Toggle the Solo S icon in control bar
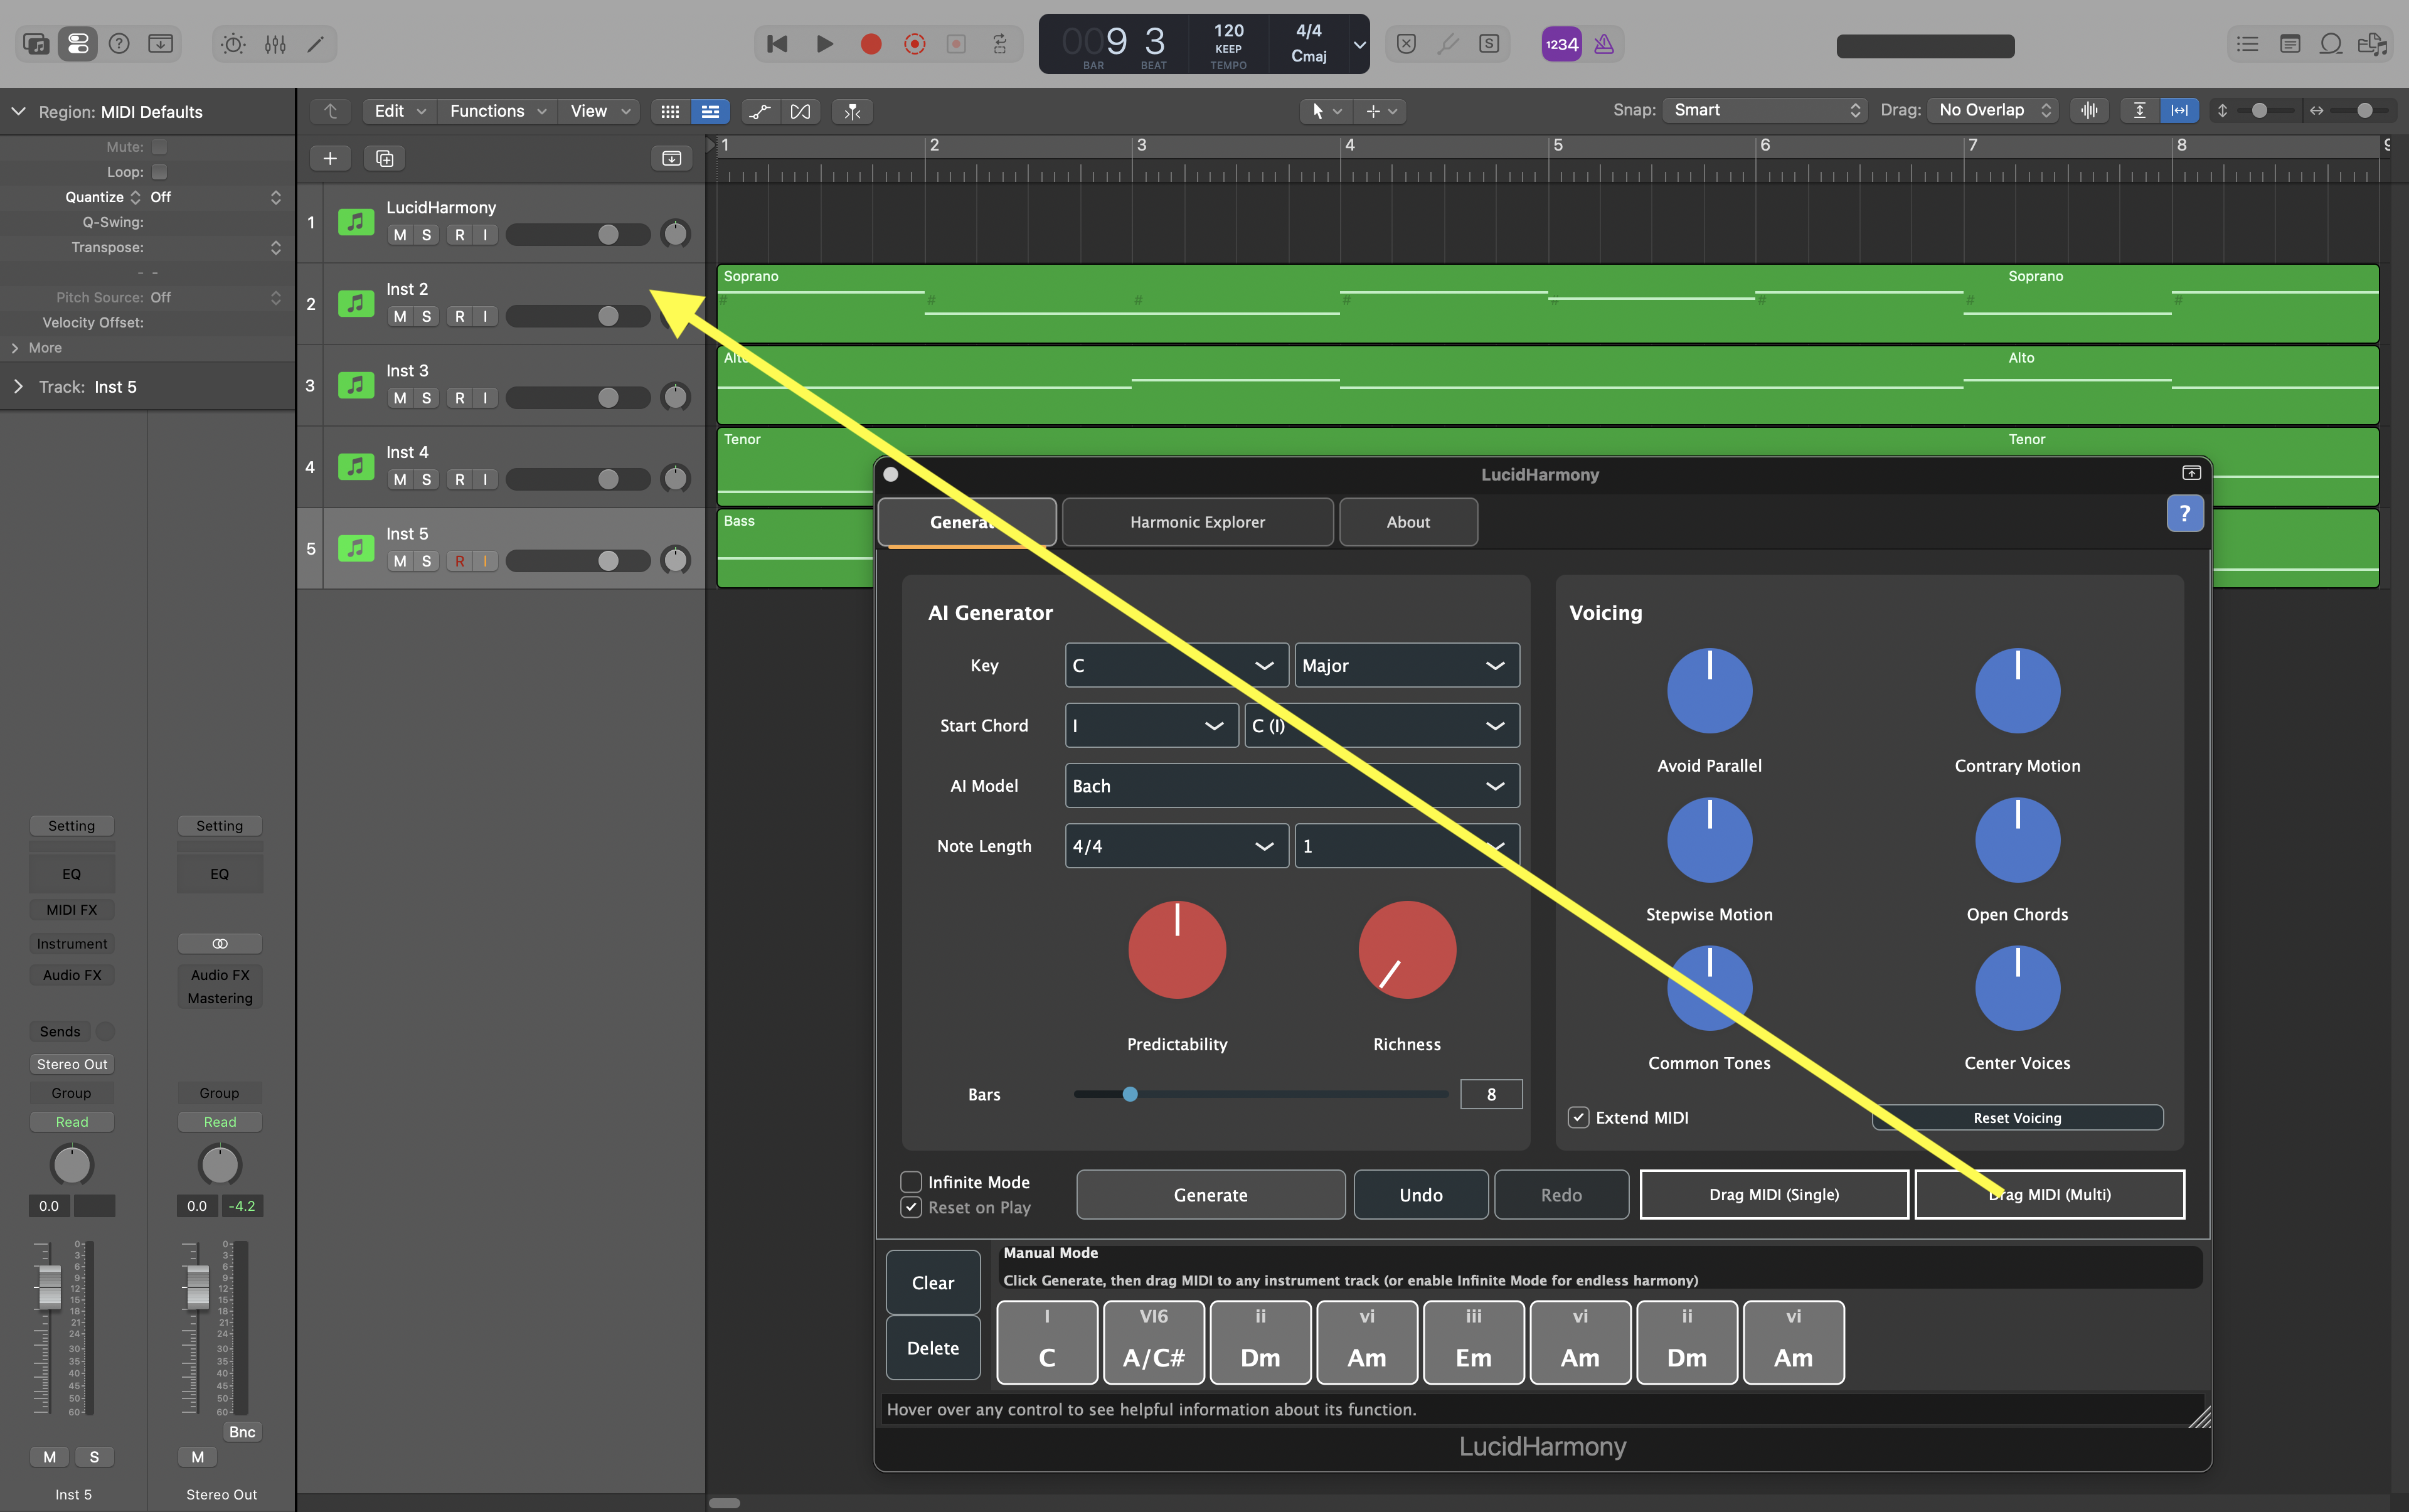The image size is (2409, 1512). (x=1489, y=44)
